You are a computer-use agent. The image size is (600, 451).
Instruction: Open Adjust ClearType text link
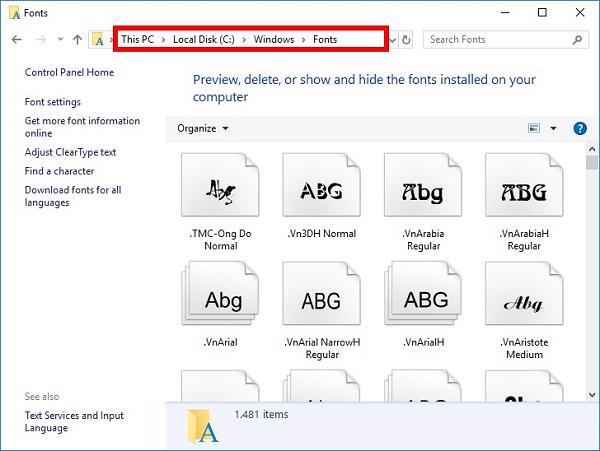[x=70, y=152]
